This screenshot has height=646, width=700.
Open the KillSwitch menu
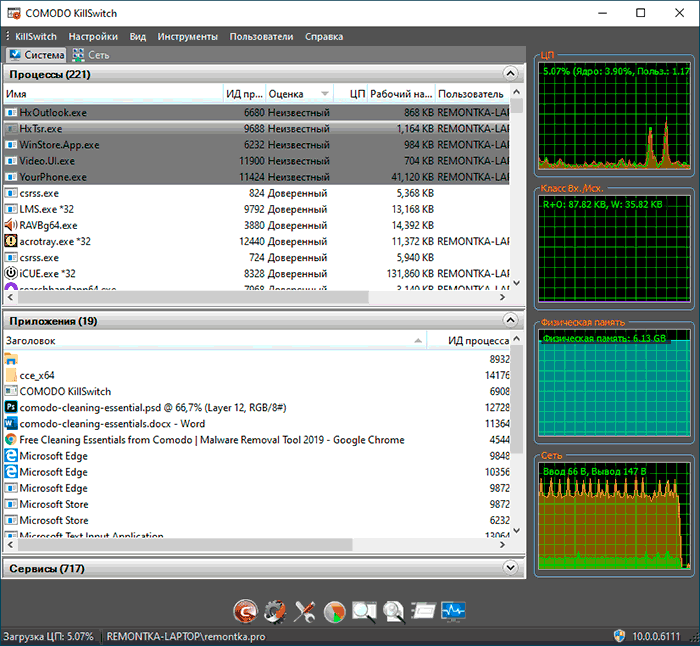[x=36, y=37]
